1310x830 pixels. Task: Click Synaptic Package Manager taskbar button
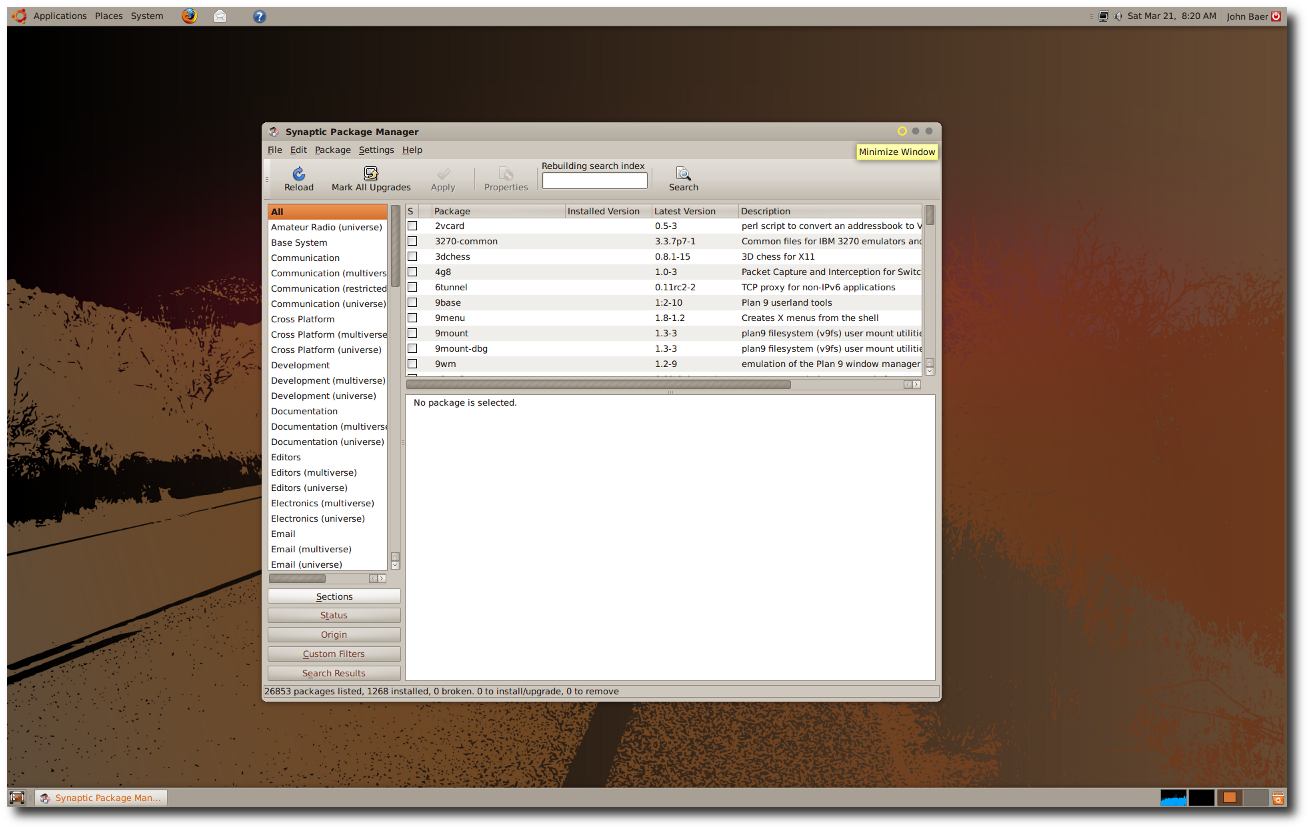pos(101,797)
